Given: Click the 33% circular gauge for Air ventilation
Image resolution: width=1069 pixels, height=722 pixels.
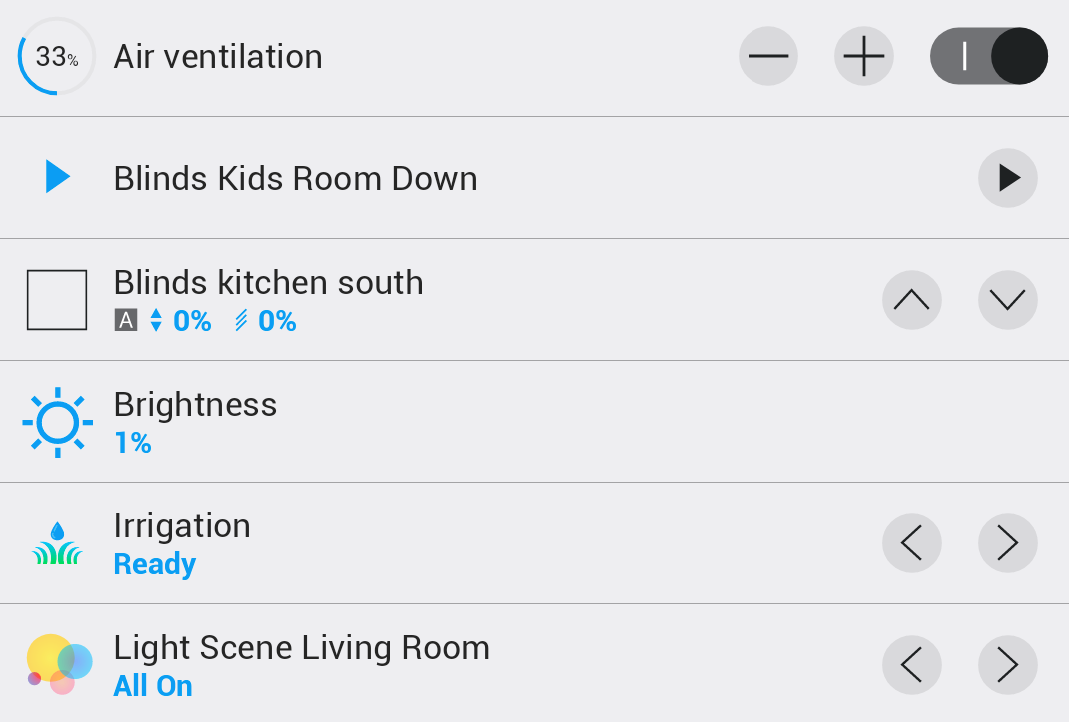Looking at the screenshot, I should 56,56.
